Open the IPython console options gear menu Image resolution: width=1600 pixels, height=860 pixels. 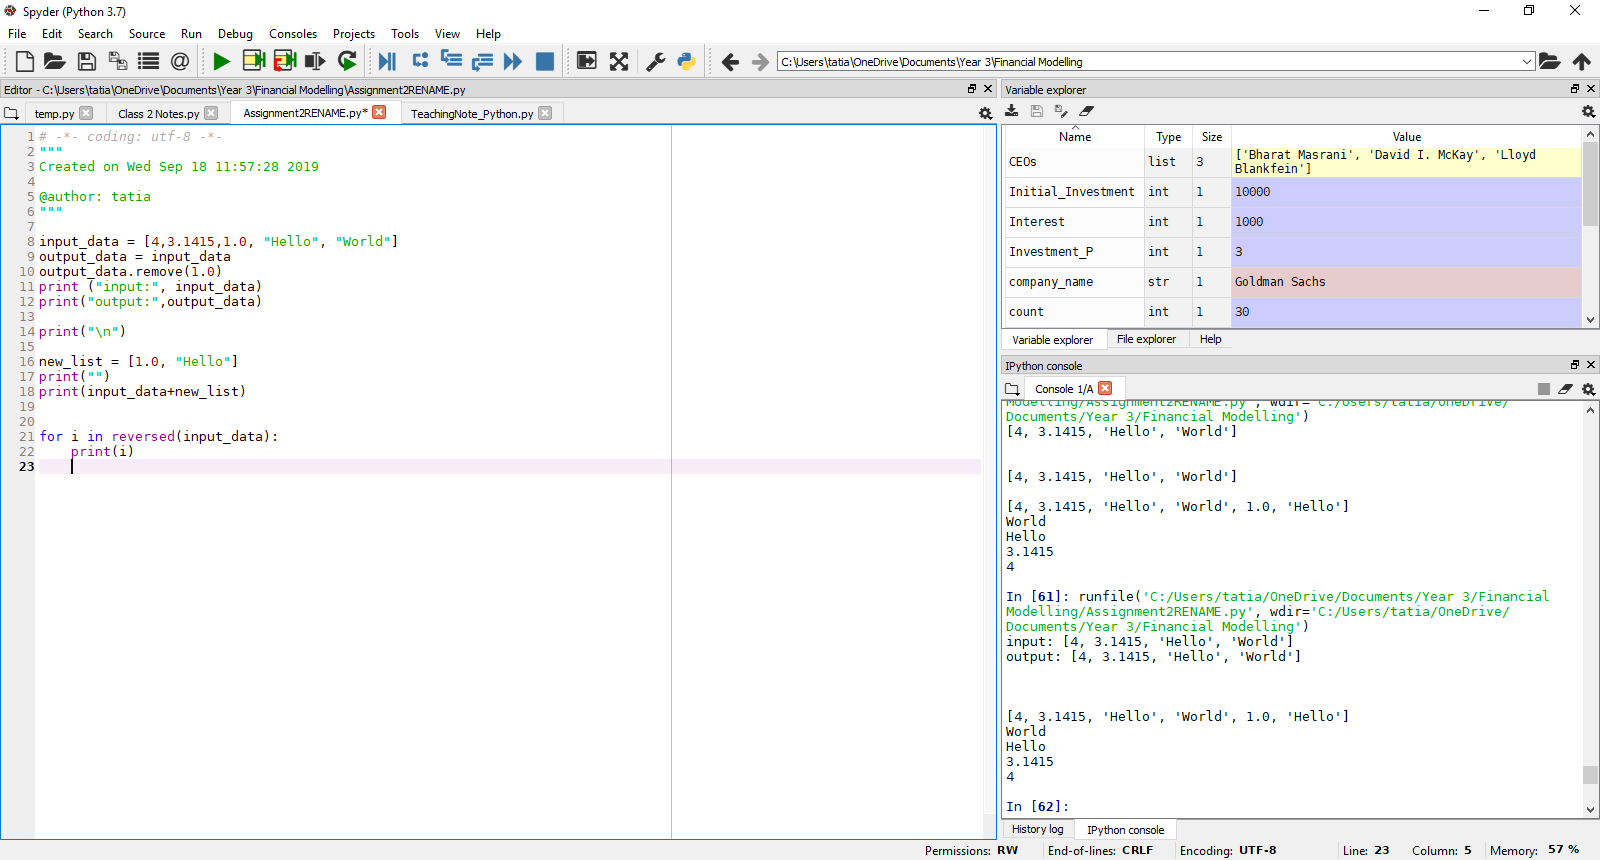tap(1588, 389)
